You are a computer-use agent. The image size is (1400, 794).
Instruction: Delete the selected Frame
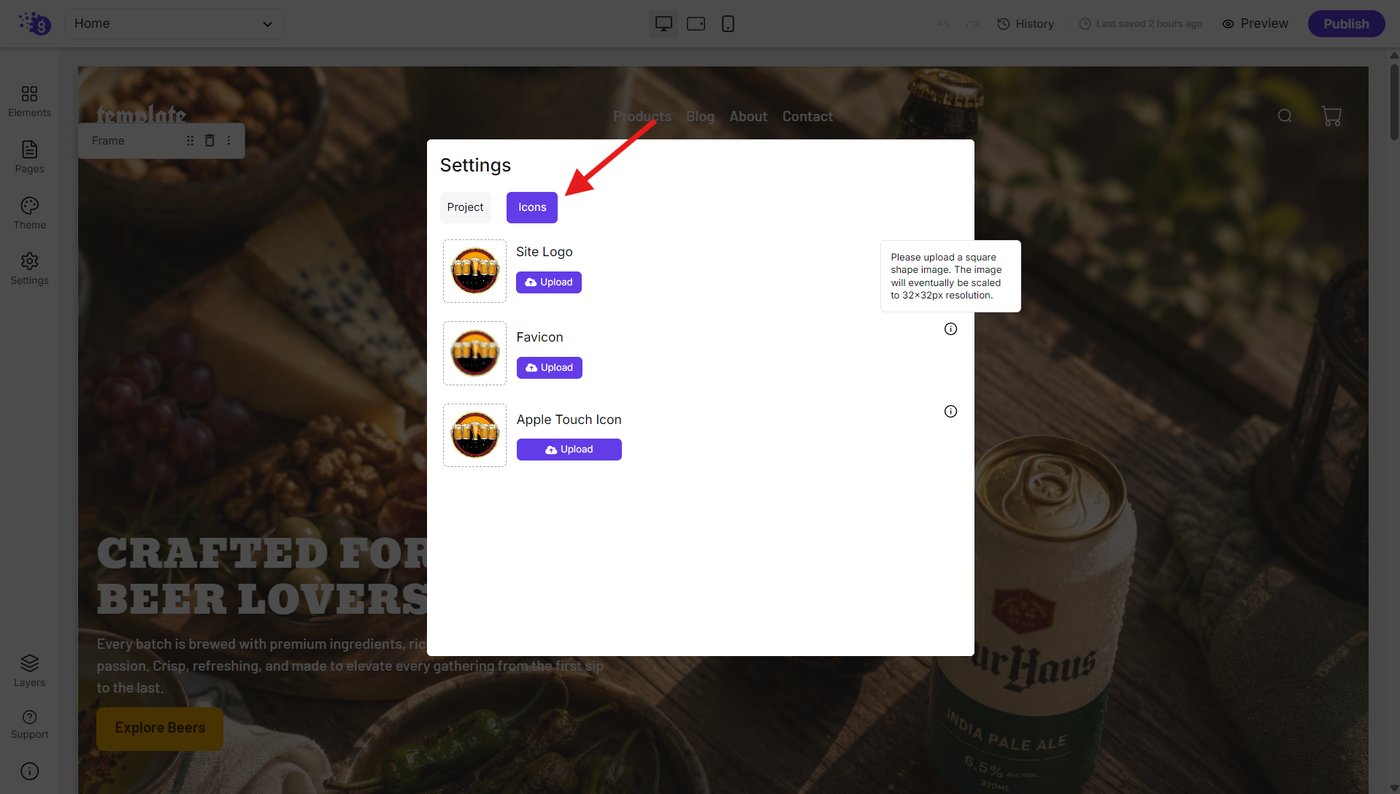(x=210, y=141)
